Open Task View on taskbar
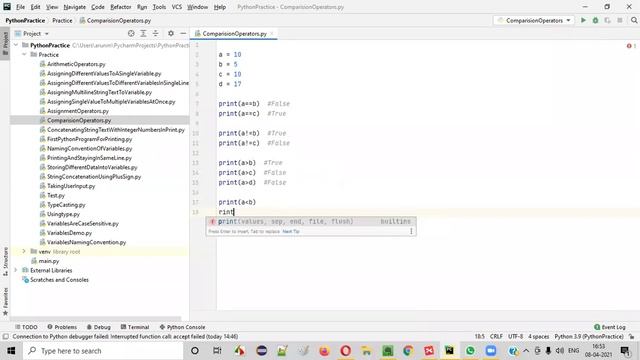640x360 pixels. click(x=217, y=351)
